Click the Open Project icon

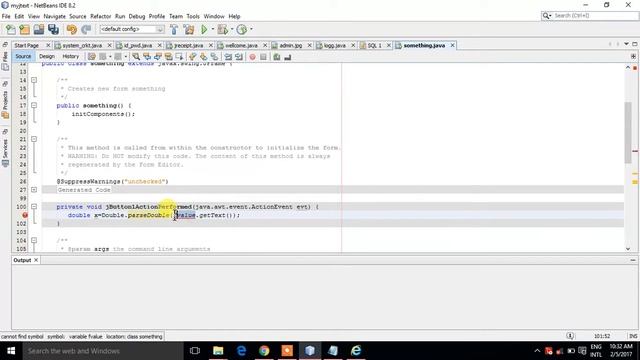pyautogui.click(x=39, y=29)
